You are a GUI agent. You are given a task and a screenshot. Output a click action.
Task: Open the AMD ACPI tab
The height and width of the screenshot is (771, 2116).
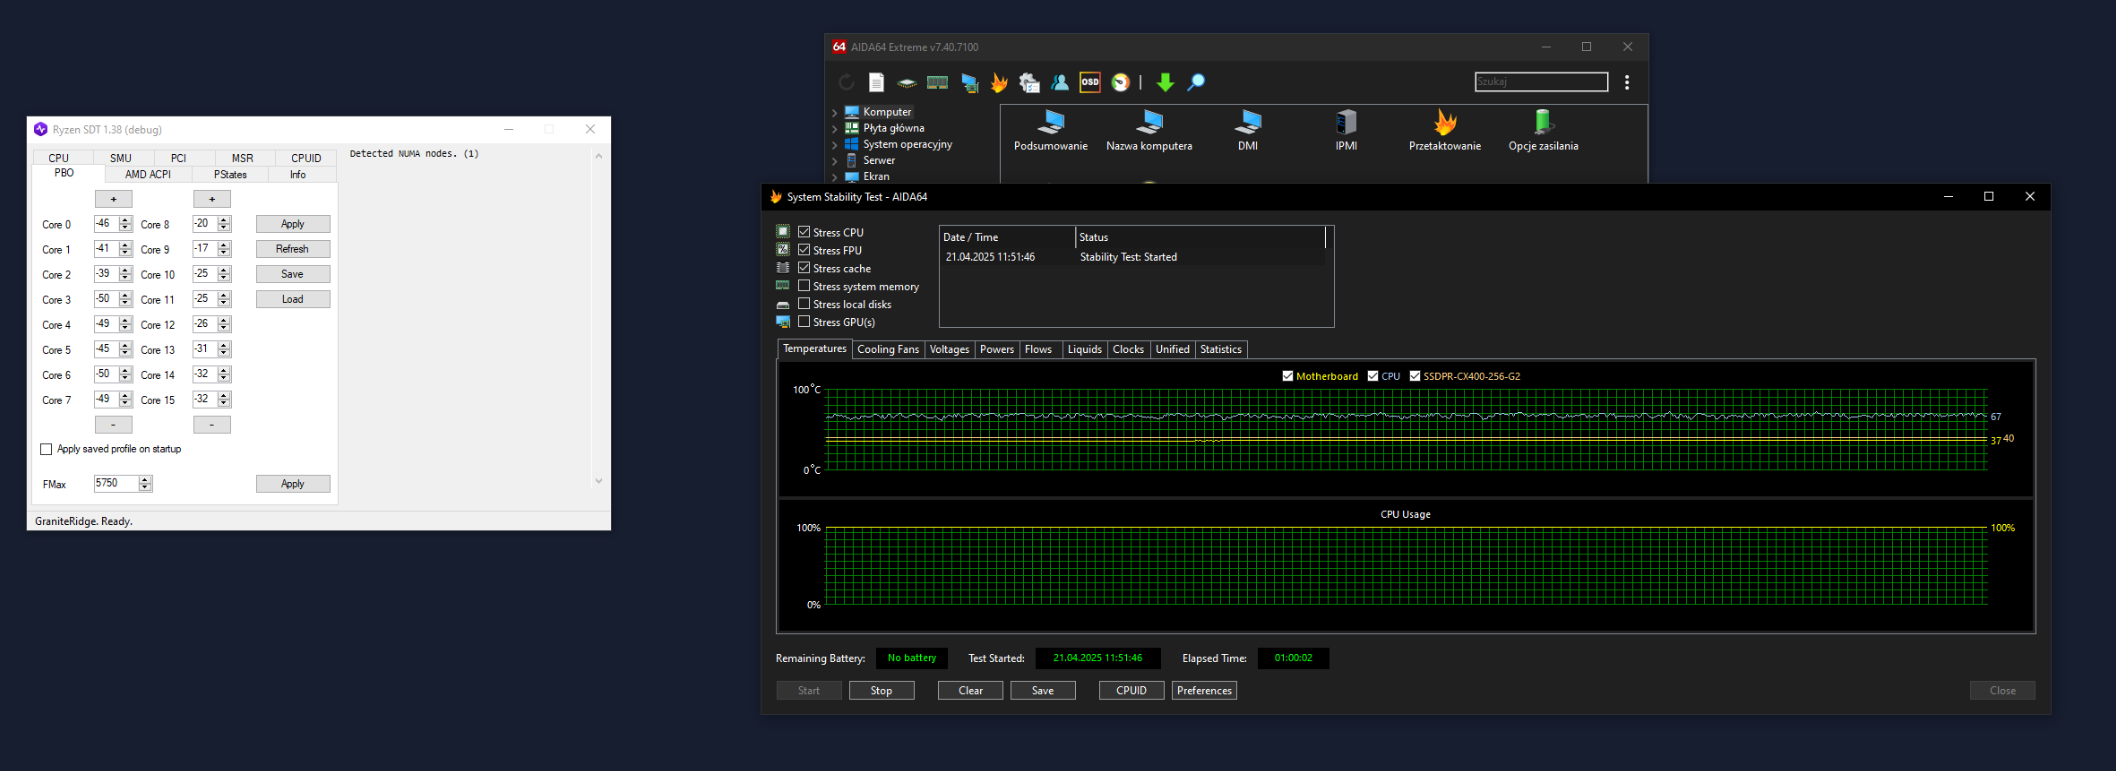[x=148, y=175]
